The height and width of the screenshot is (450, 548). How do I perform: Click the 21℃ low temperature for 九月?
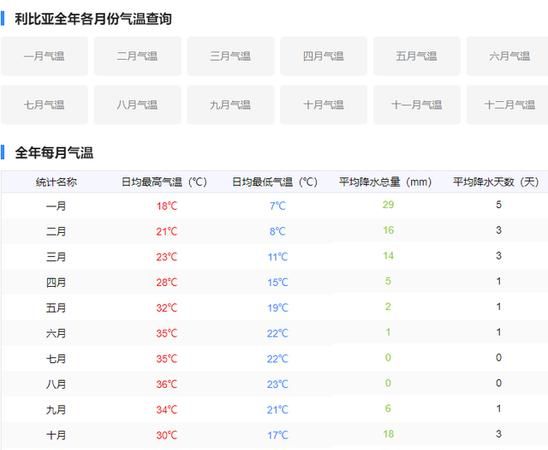277,410
